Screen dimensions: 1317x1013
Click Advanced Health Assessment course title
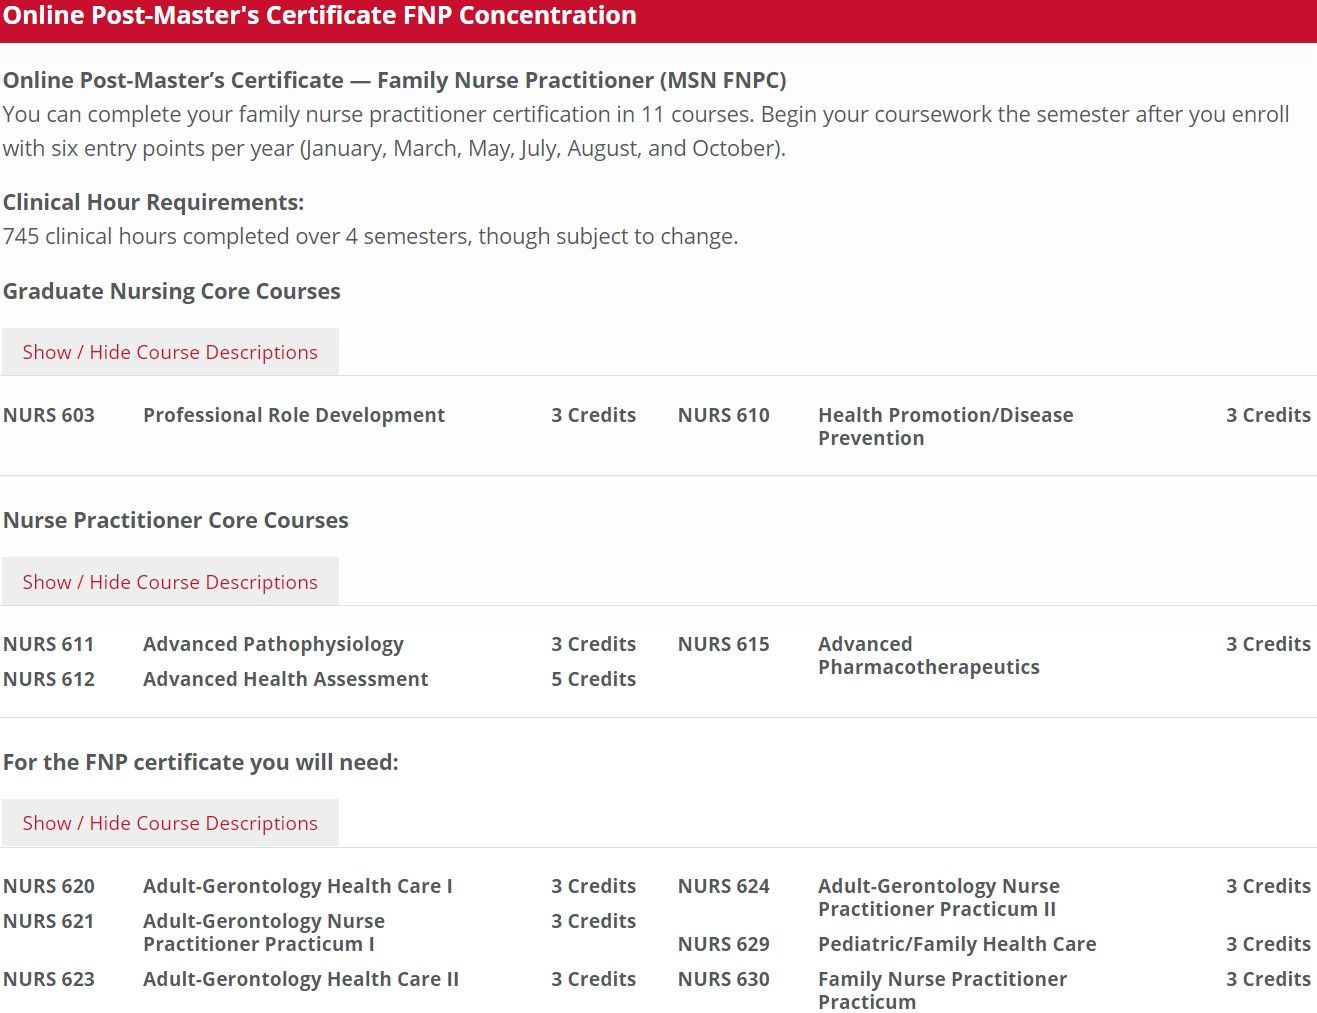click(x=286, y=679)
